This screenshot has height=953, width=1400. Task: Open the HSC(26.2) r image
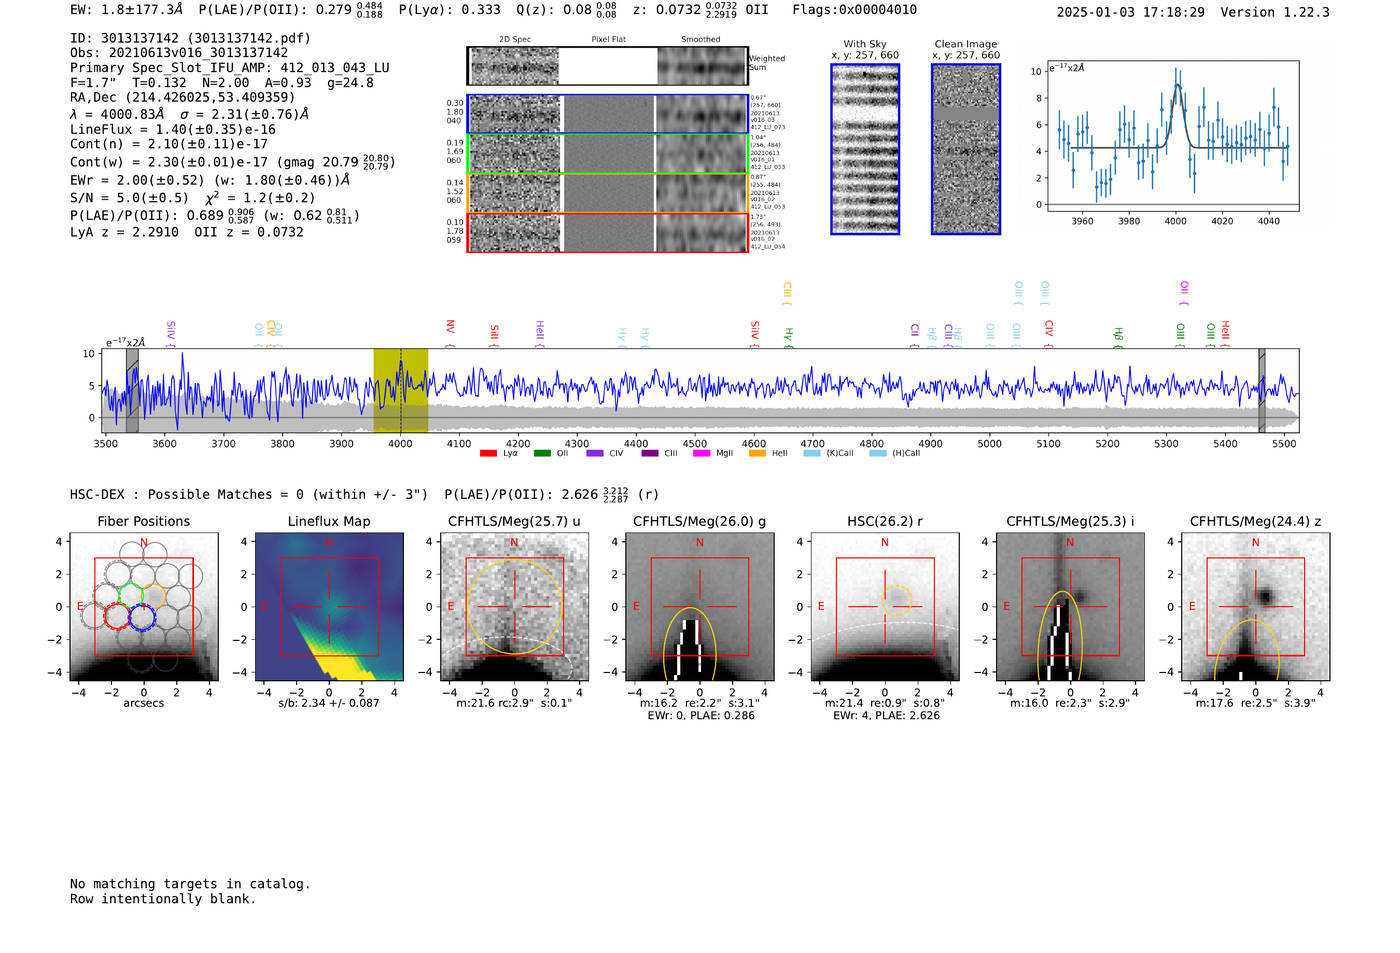tap(885, 607)
